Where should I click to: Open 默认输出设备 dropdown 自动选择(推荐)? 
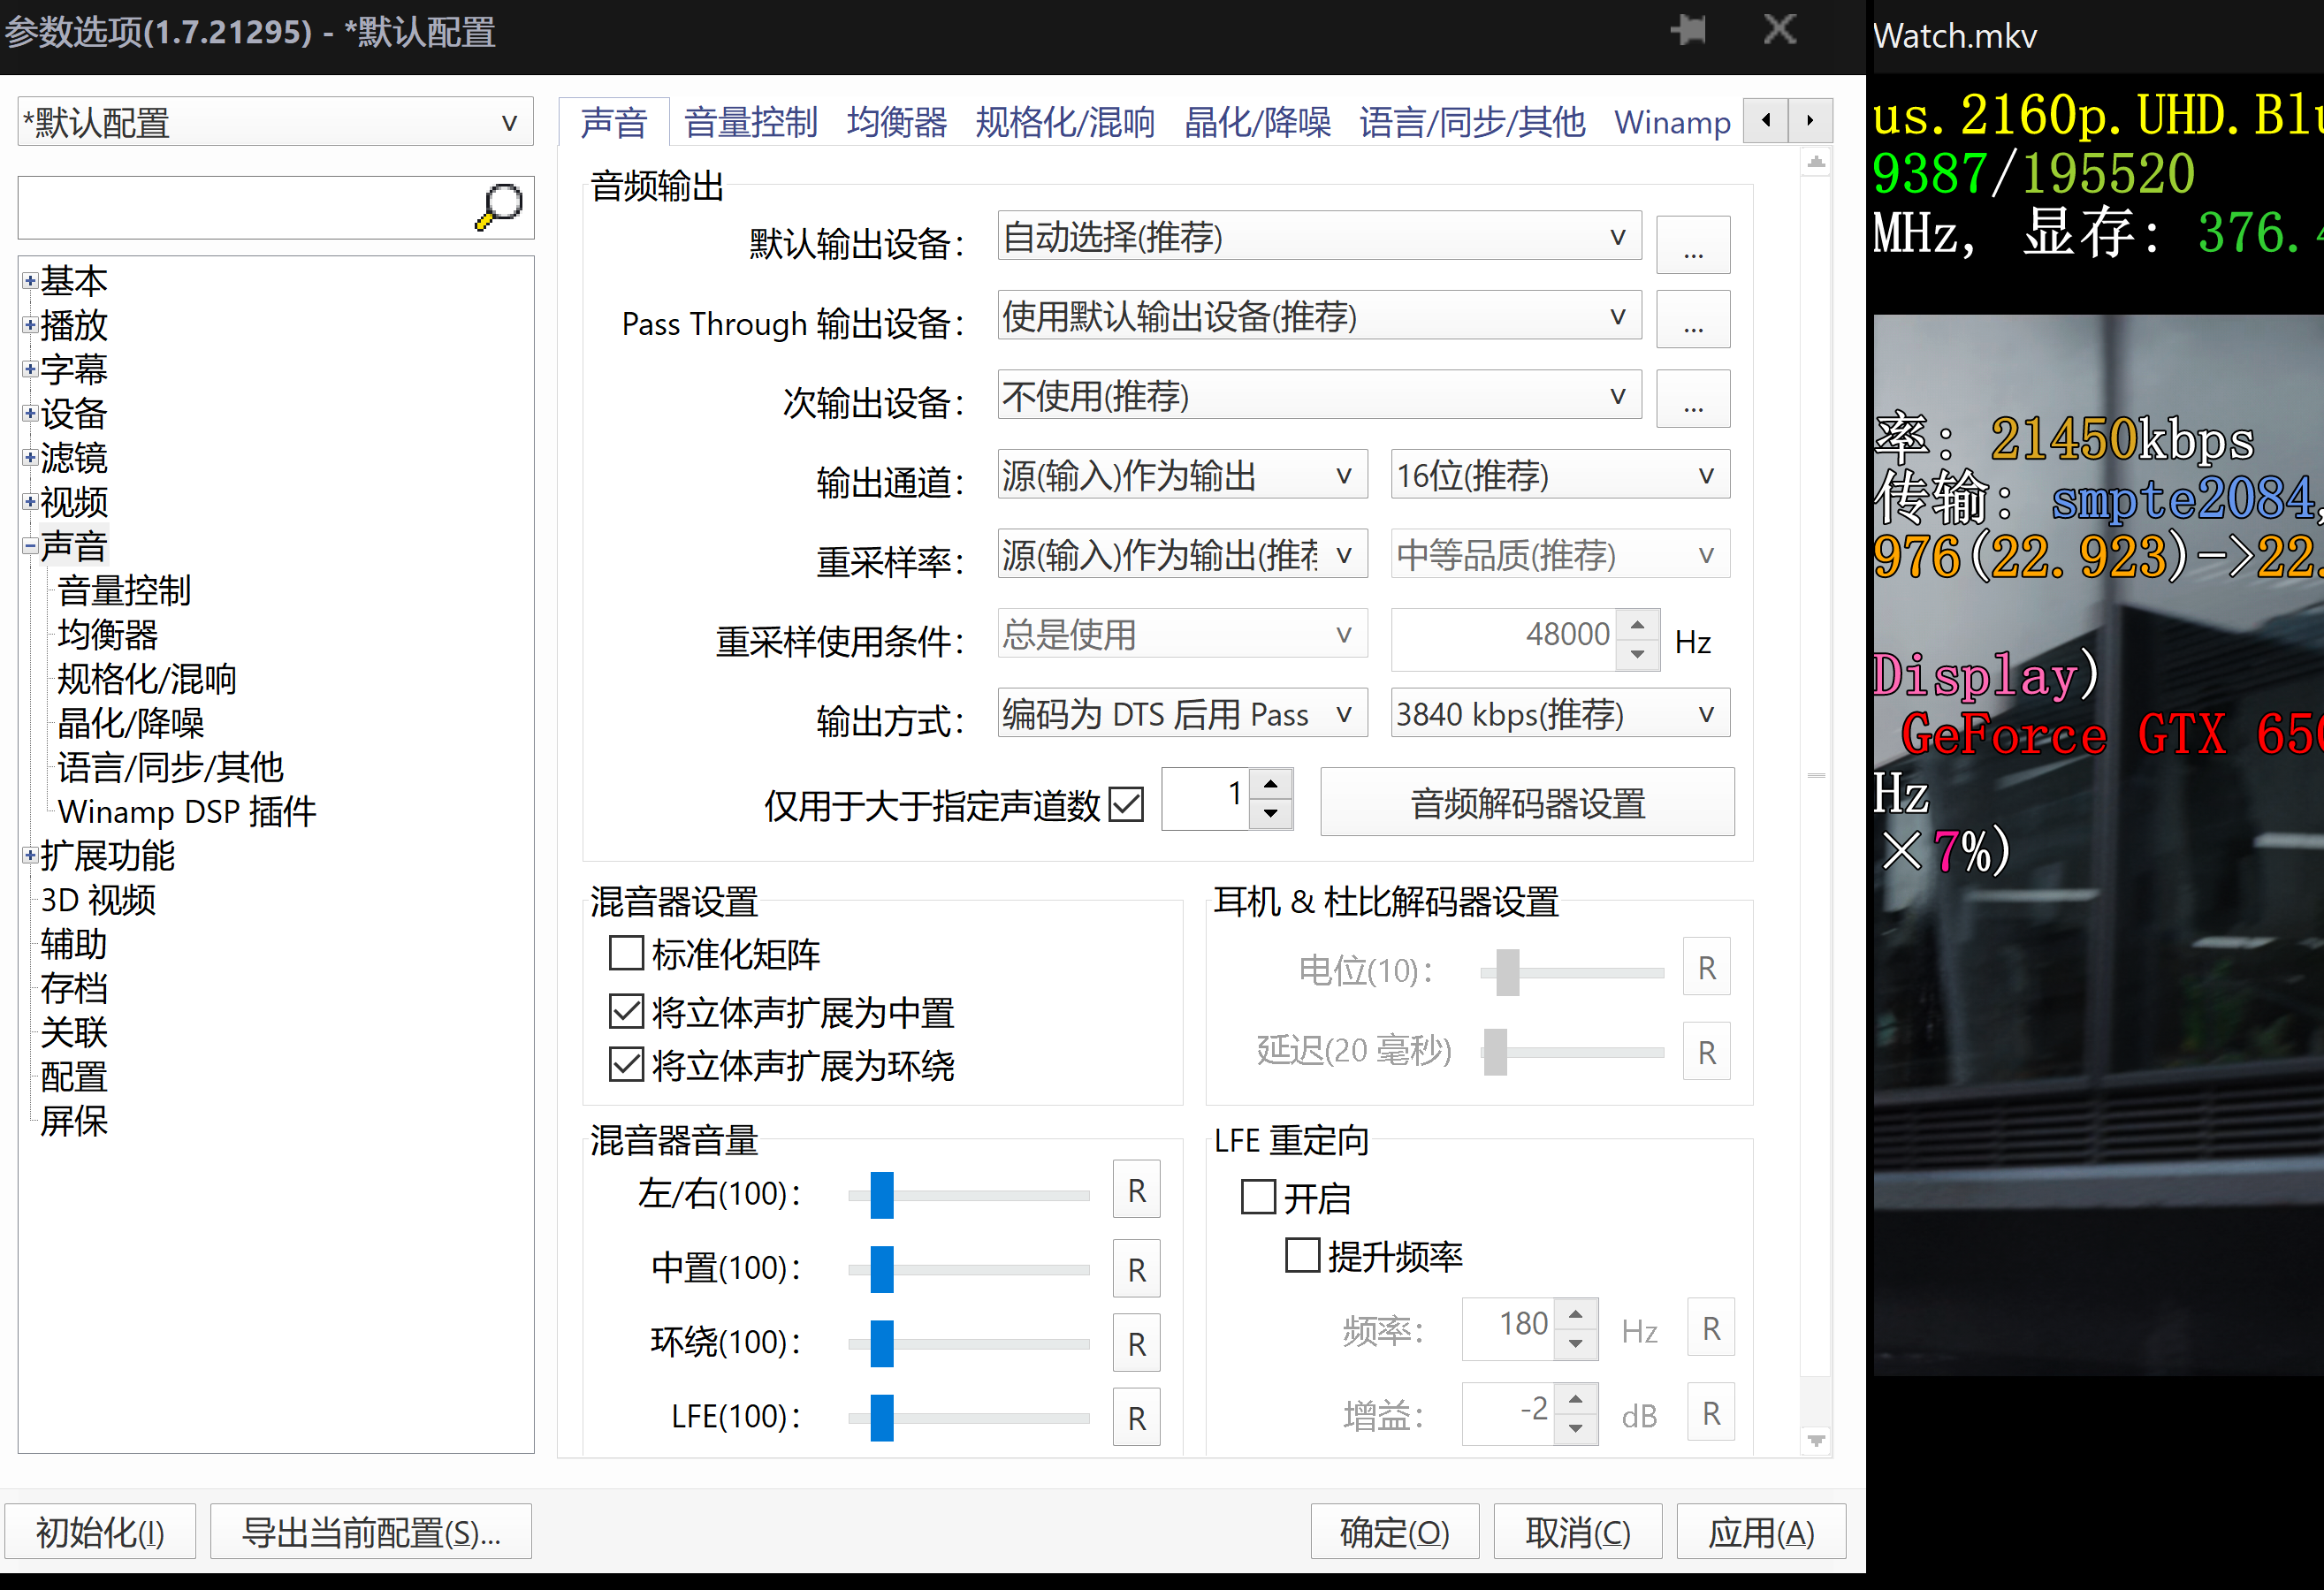[x=1319, y=237]
